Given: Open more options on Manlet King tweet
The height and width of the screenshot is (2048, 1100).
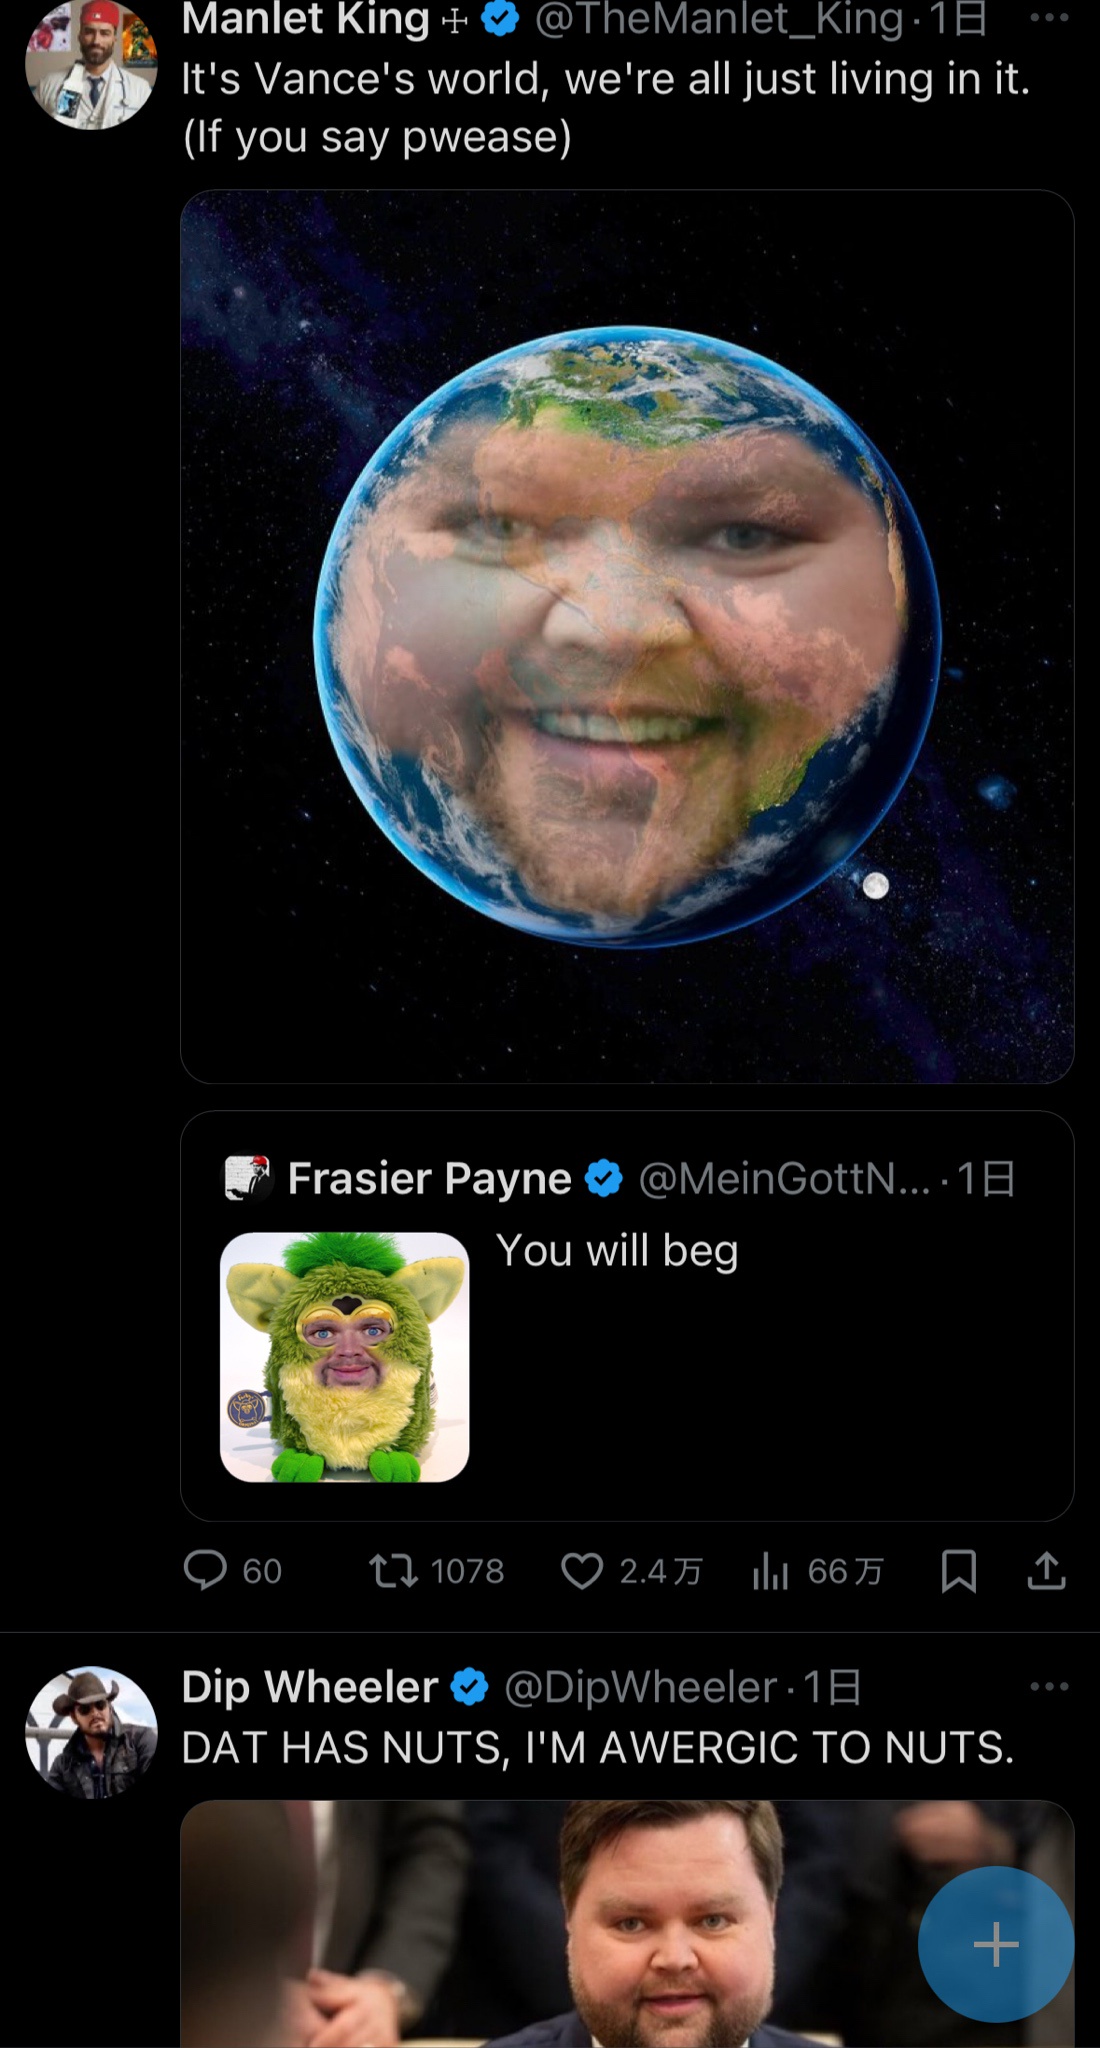Looking at the screenshot, I should pyautogui.click(x=1048, y=18).
